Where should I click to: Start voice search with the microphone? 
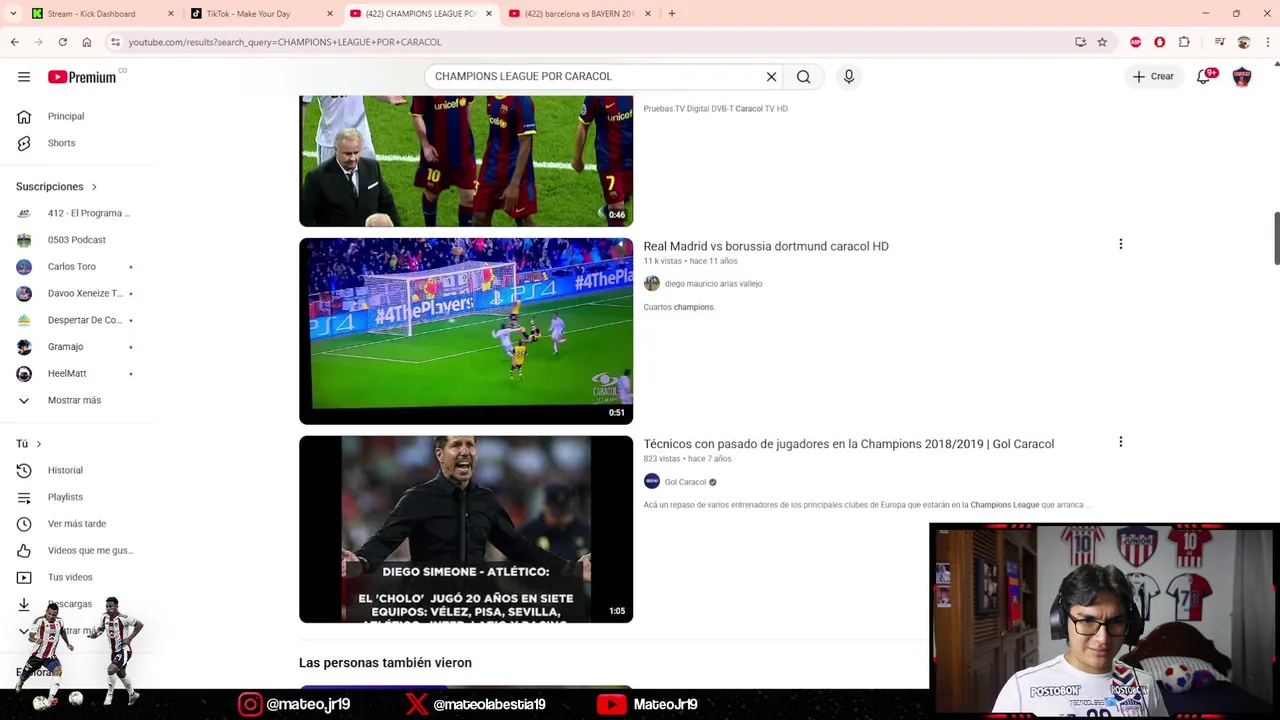[849, 77]
